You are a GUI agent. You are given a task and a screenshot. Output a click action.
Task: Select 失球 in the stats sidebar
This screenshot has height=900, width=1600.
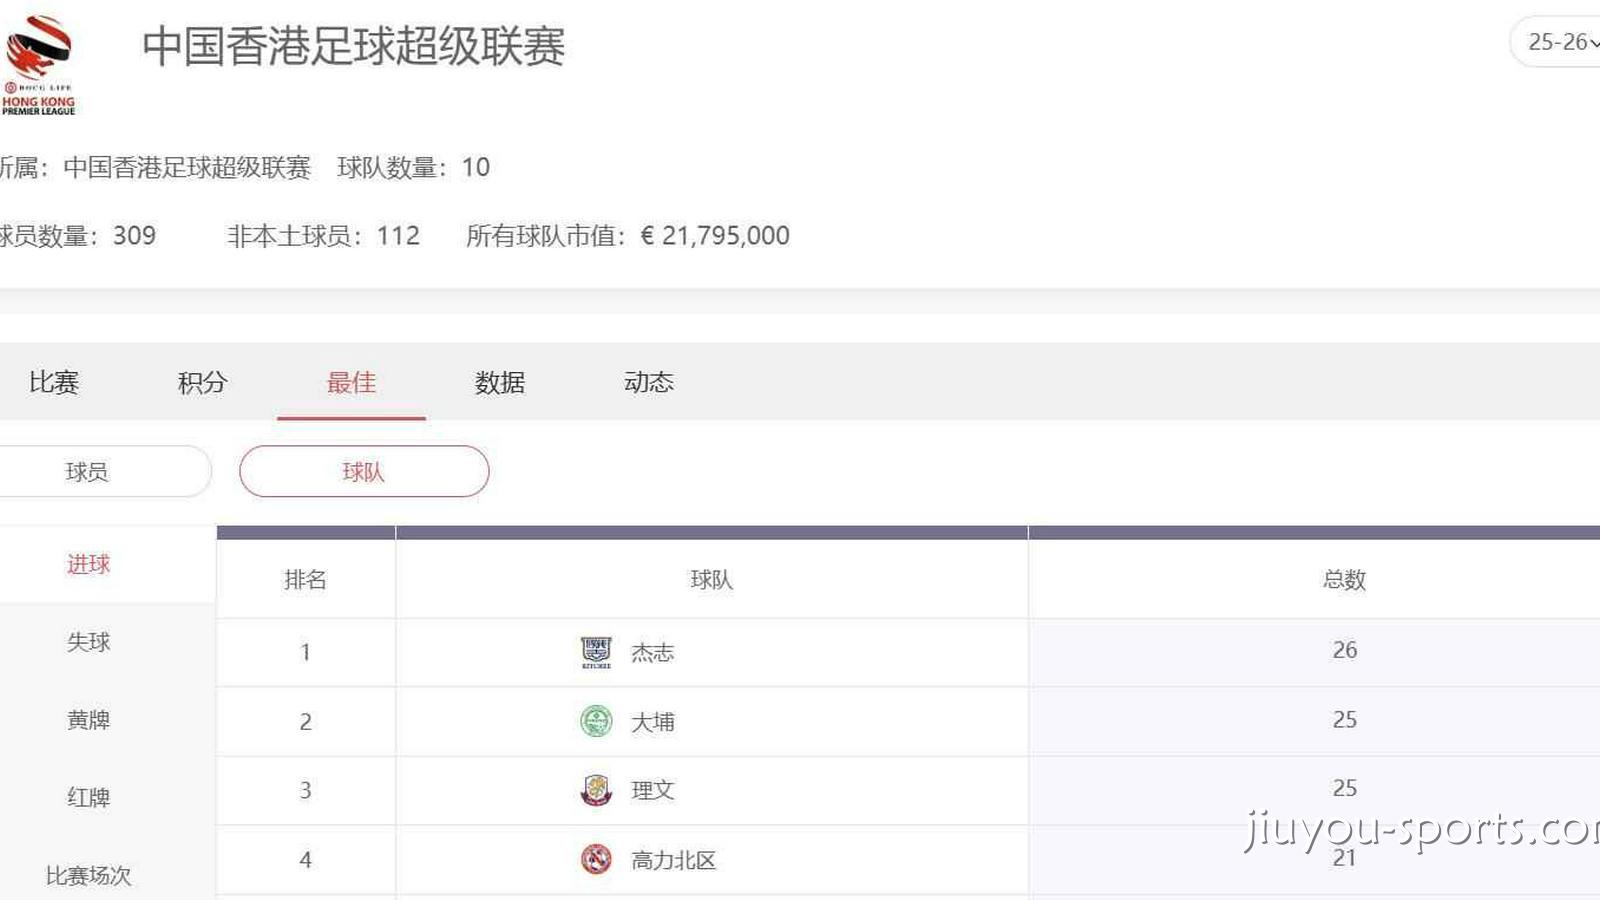[88, 642]
